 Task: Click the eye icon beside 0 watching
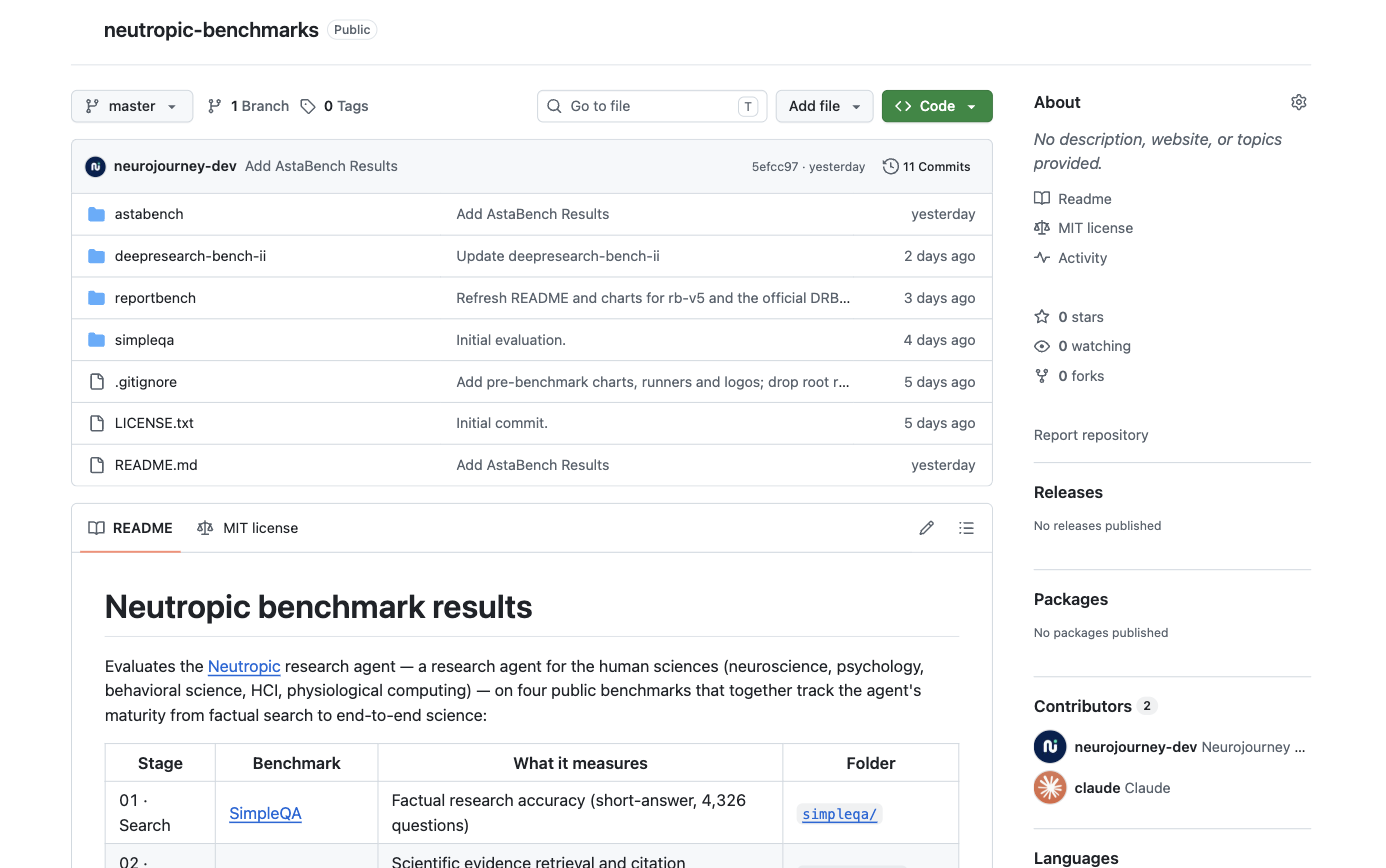coord(1042,346)
